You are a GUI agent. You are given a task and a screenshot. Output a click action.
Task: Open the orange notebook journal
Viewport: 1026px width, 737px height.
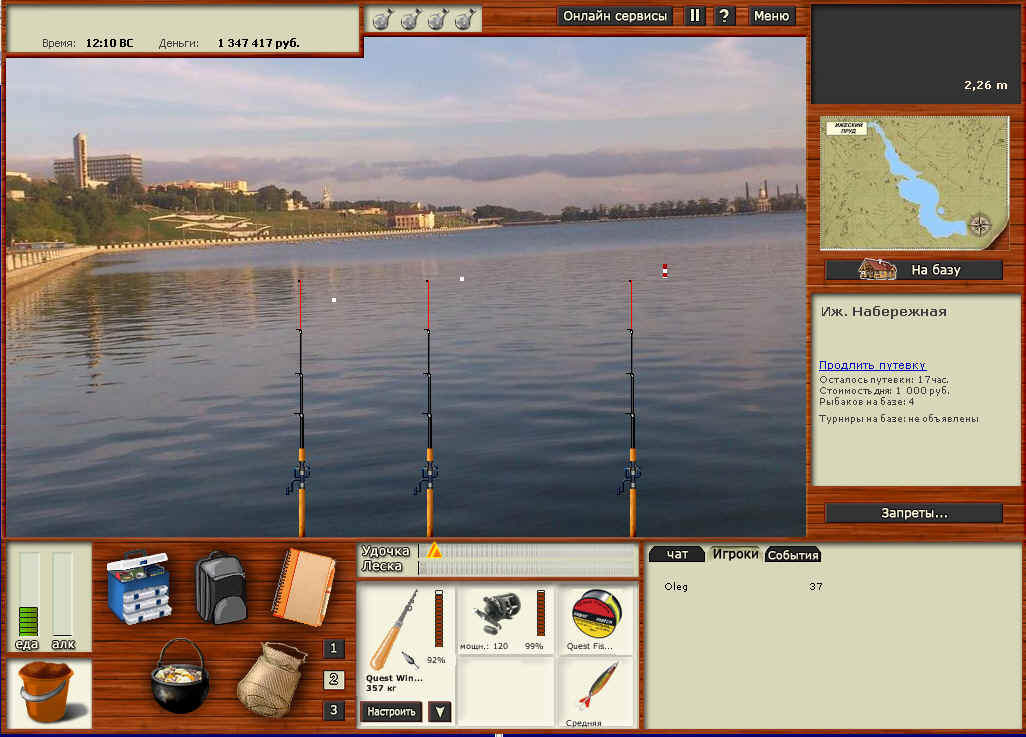pos(304,587)
